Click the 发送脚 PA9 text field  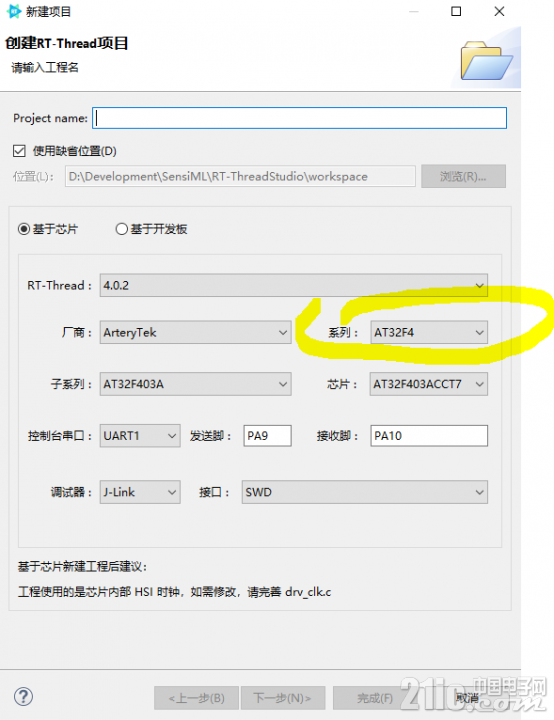point(267,435)
